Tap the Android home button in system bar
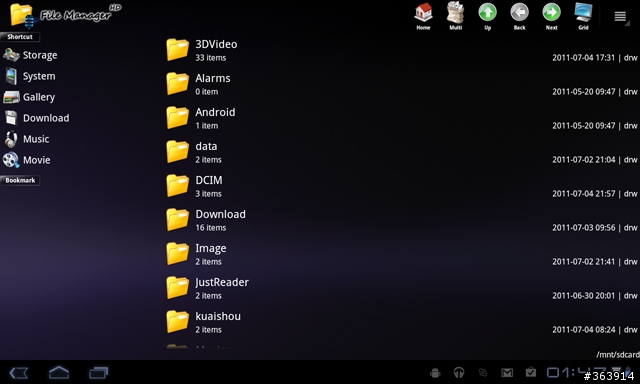Viewport: 640px width, 384px height. pos(59,372)
